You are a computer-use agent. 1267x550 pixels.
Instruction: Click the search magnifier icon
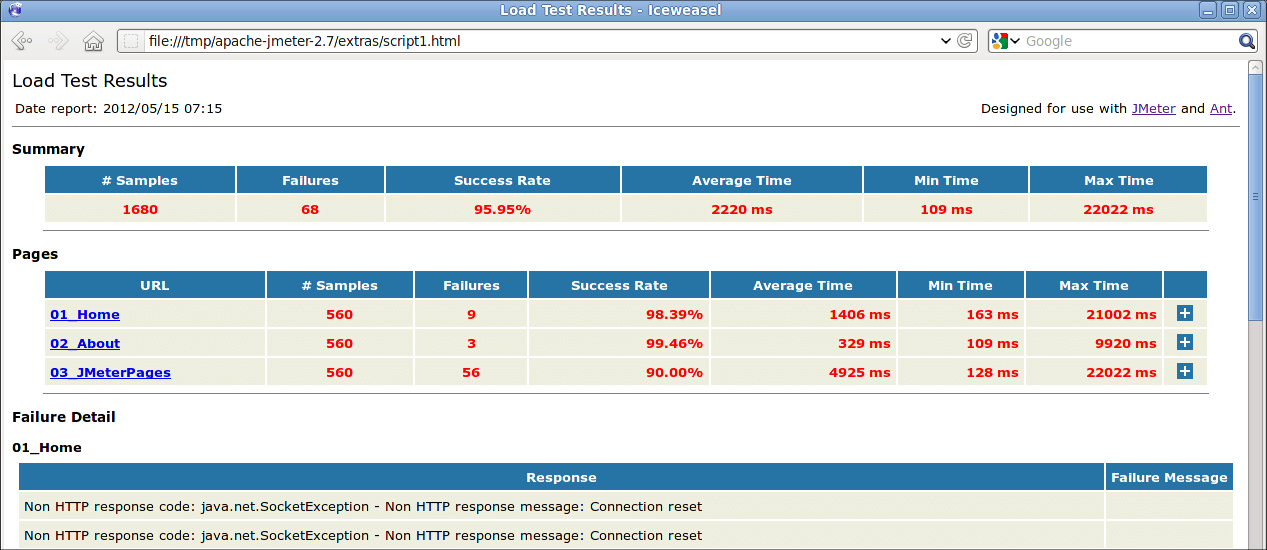point(1246,41)
